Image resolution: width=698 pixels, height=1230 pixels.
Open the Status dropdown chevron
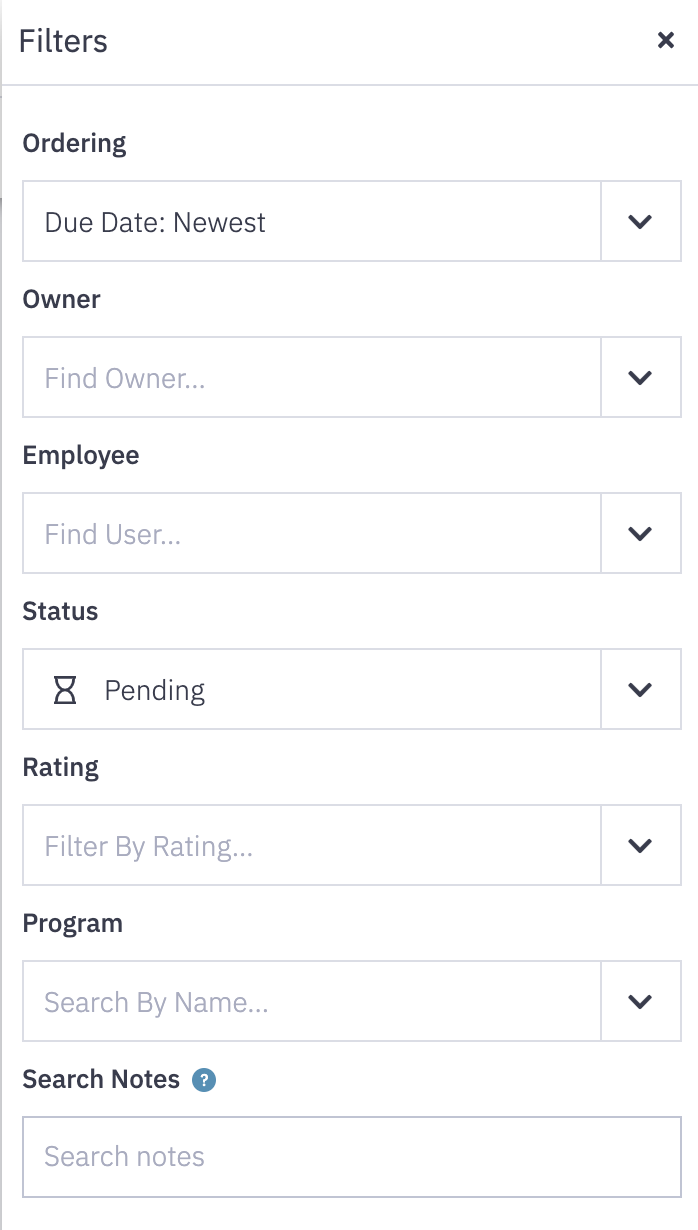[640, 689]
